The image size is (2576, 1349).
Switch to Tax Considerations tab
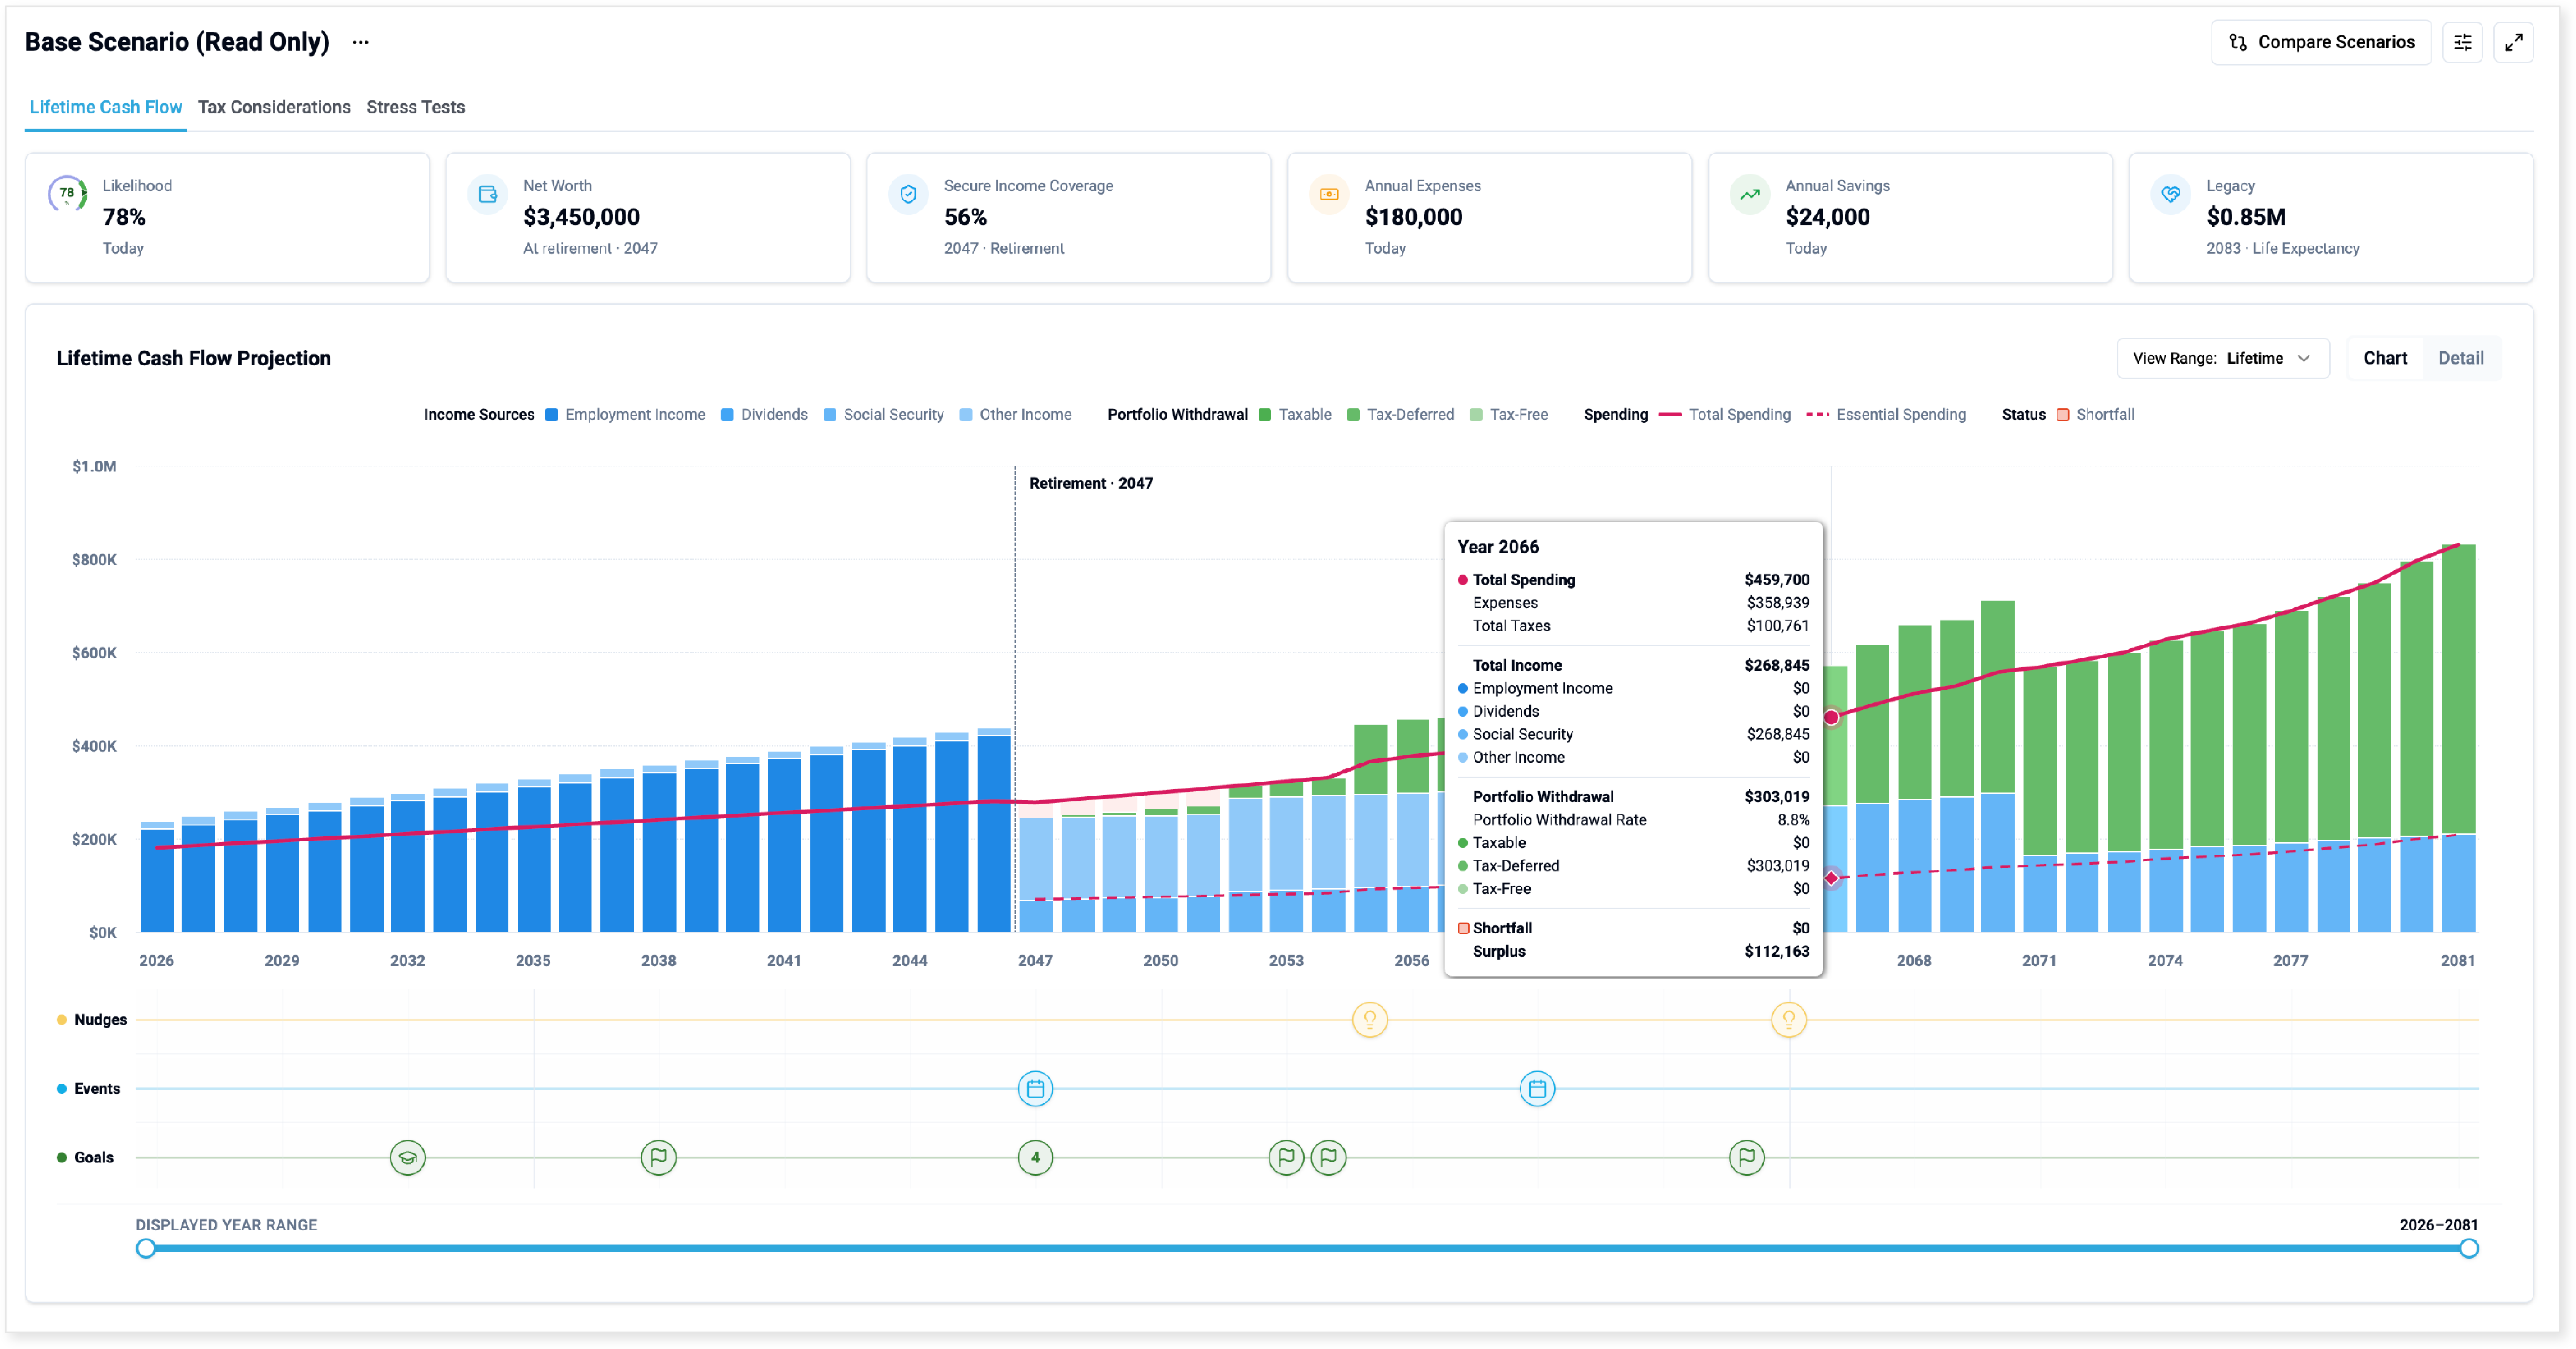click(274, 107)
